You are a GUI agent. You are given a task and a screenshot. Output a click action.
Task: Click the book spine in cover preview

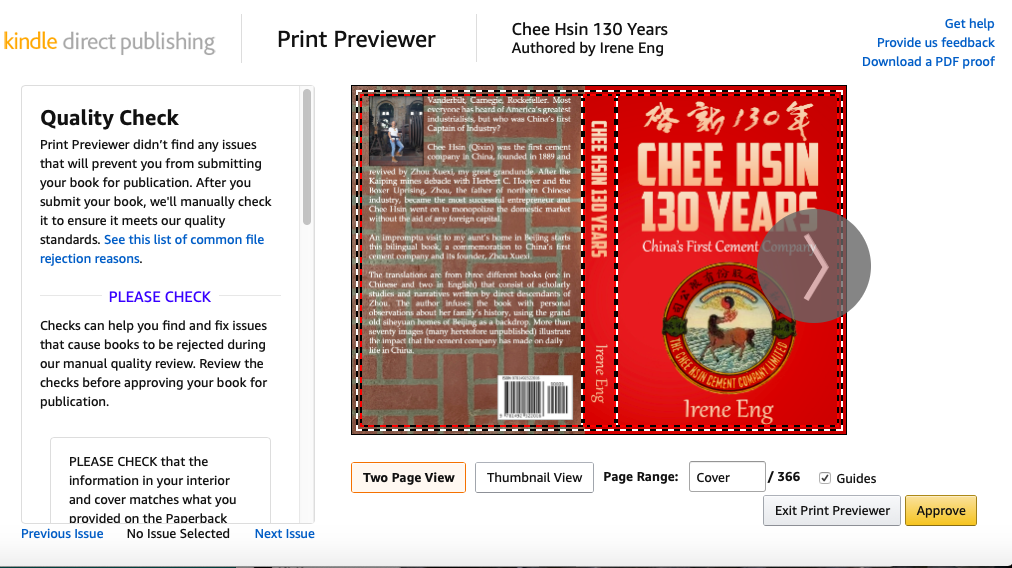coord(600,260)
